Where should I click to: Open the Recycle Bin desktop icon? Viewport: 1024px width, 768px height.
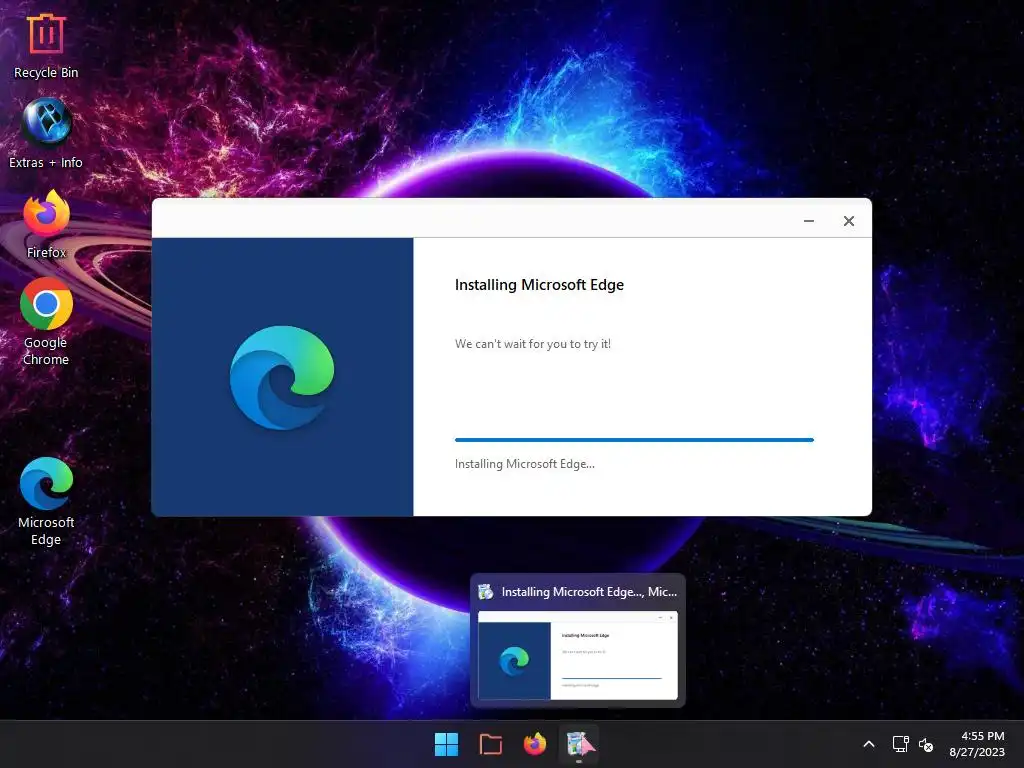coord(46,46)
